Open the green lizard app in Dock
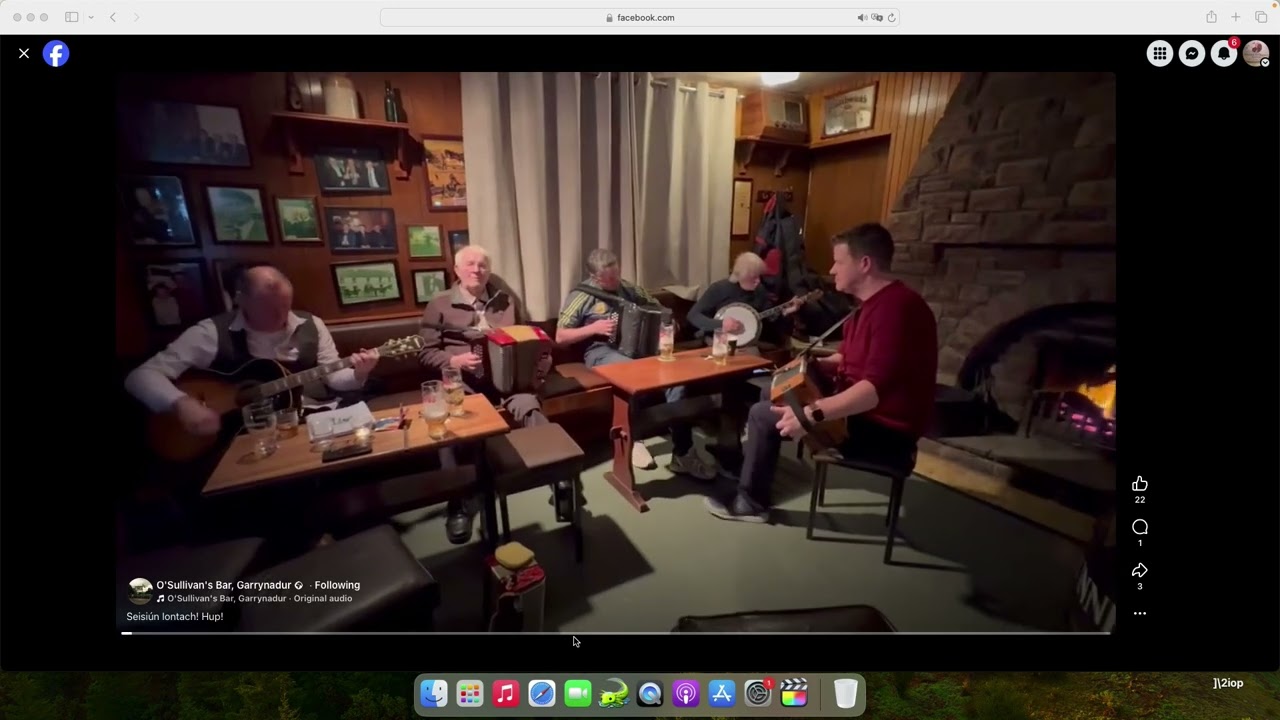 click(614, 693)
